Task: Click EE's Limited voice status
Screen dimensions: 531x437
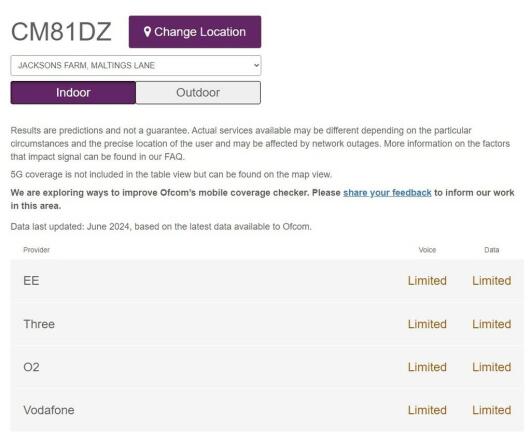Action: (x=427, y=281)
